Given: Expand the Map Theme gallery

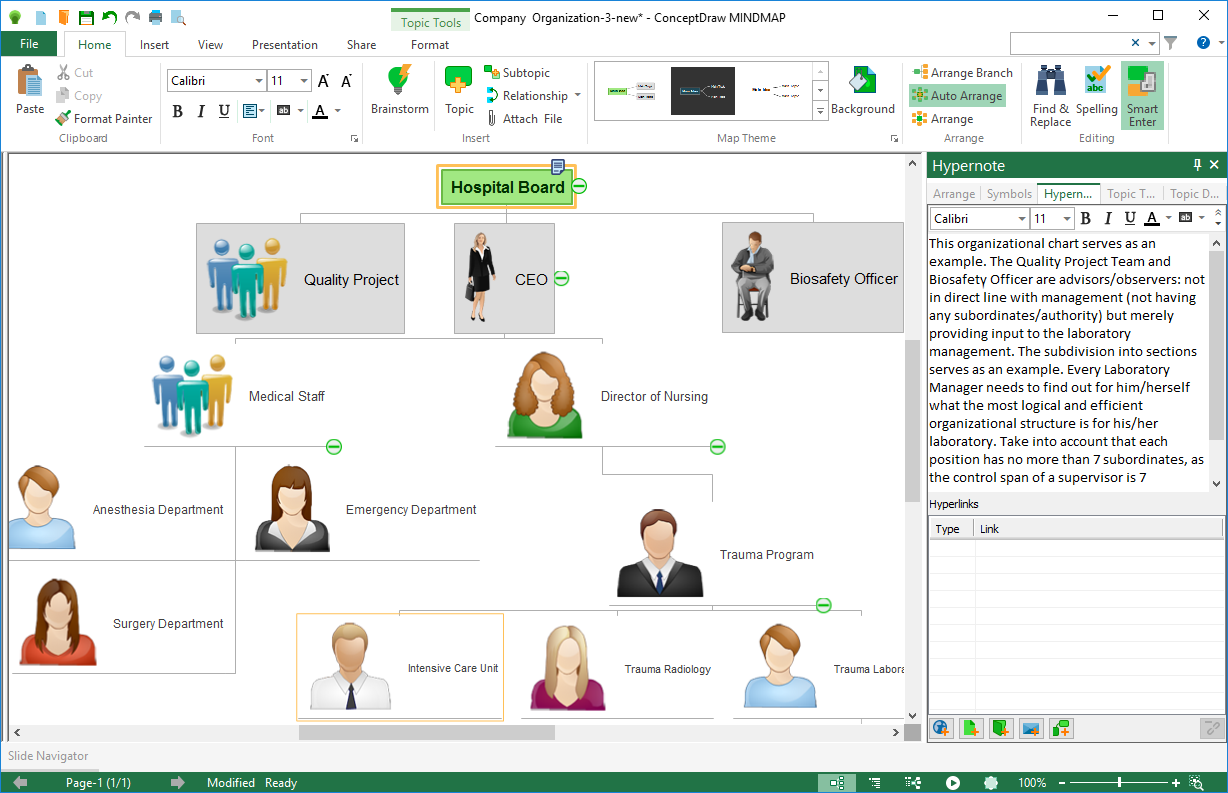Looking at the screenshot, I should tap(821, 112).
